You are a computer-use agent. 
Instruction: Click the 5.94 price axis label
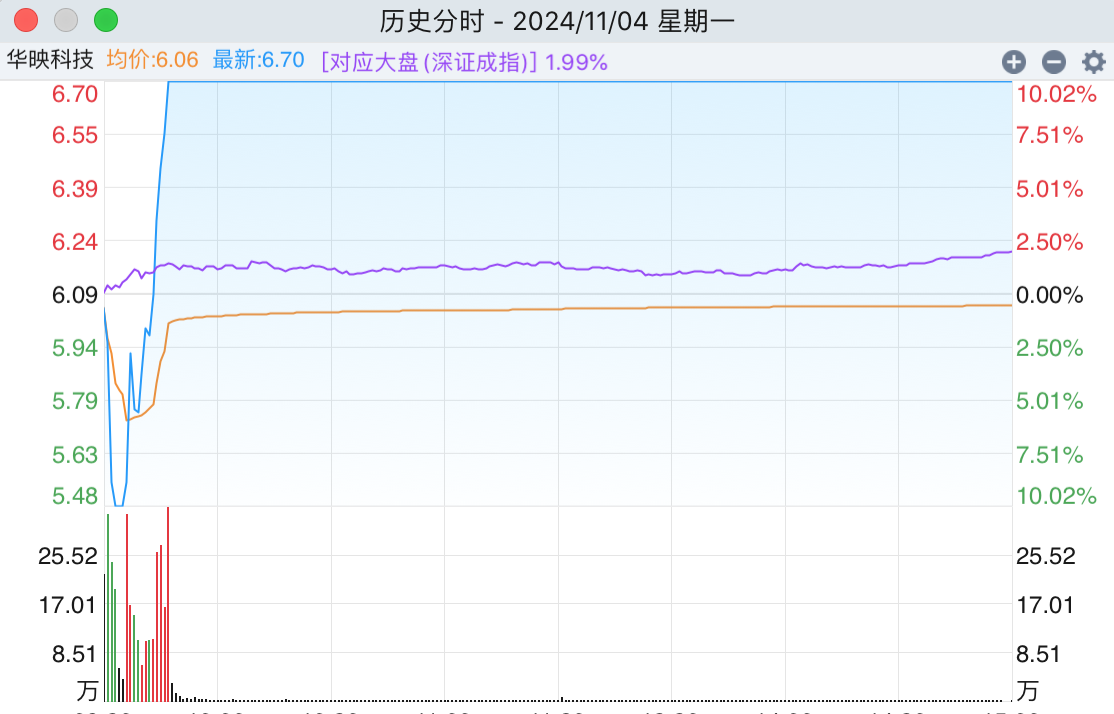click(75, 348)
